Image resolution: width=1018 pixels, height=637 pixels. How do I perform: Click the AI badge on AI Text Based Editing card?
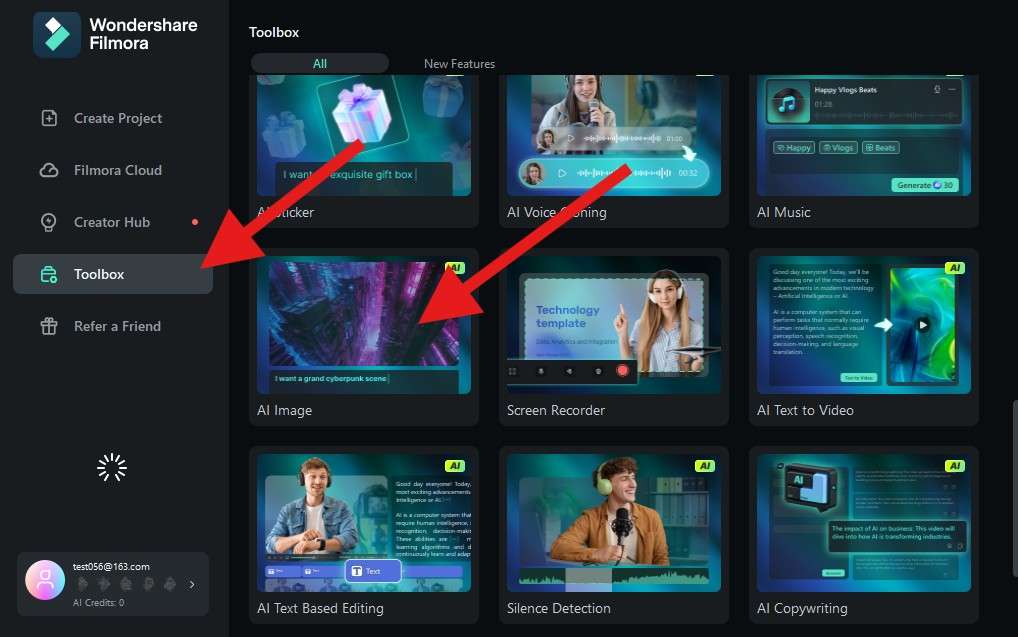pyautogui.click(x=454, y=466)
